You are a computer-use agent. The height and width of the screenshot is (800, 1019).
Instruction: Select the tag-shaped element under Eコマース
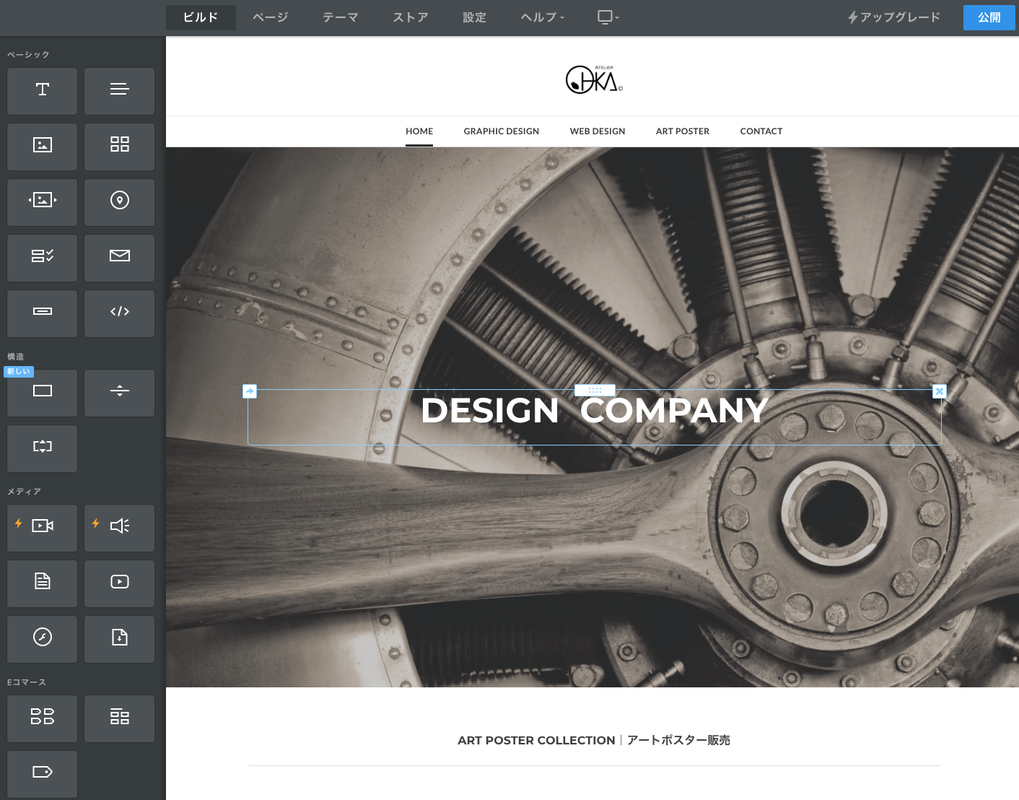[x=42, y=774]
